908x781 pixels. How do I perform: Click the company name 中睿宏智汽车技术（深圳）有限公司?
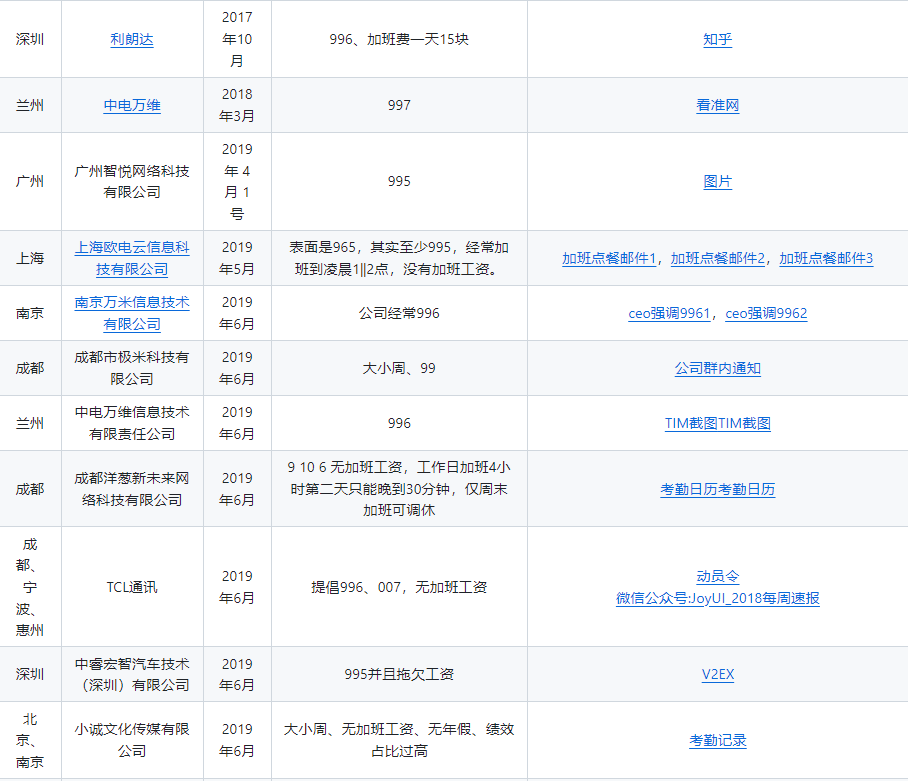[x=132, y=674]
